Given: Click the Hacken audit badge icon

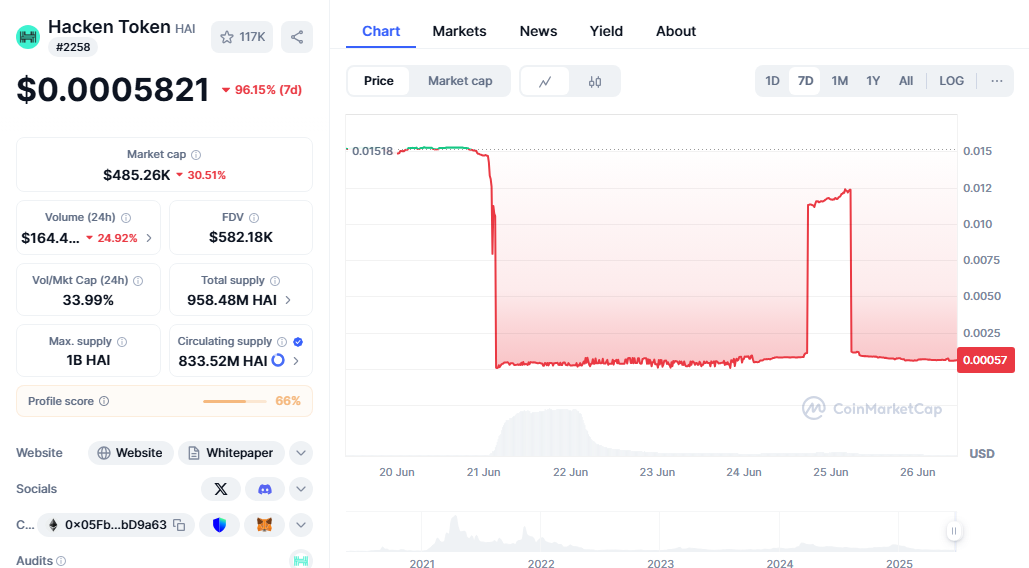Looking at the screenshot, I should point(301,560).
